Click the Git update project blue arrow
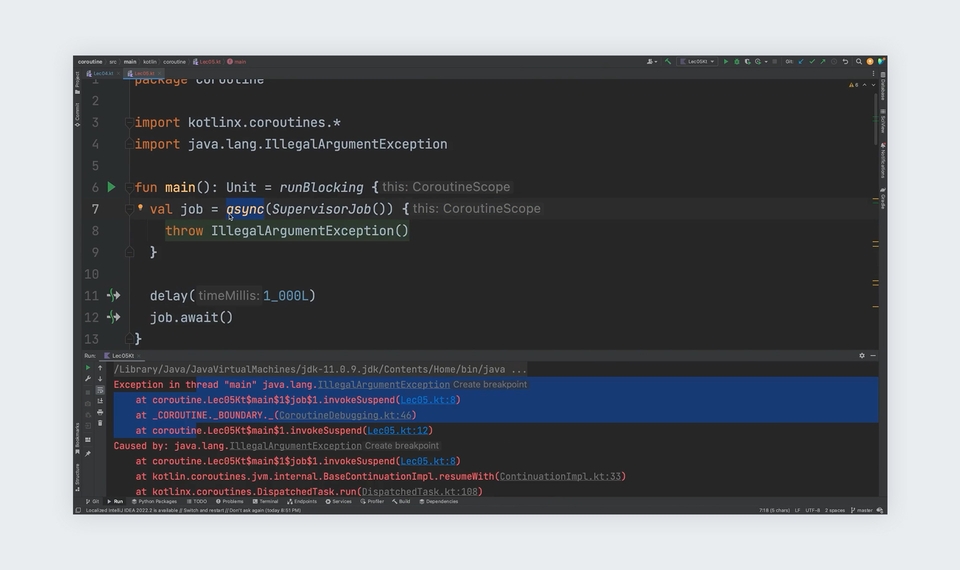Viewport: 960px width, 570px height. click(801, 62)
